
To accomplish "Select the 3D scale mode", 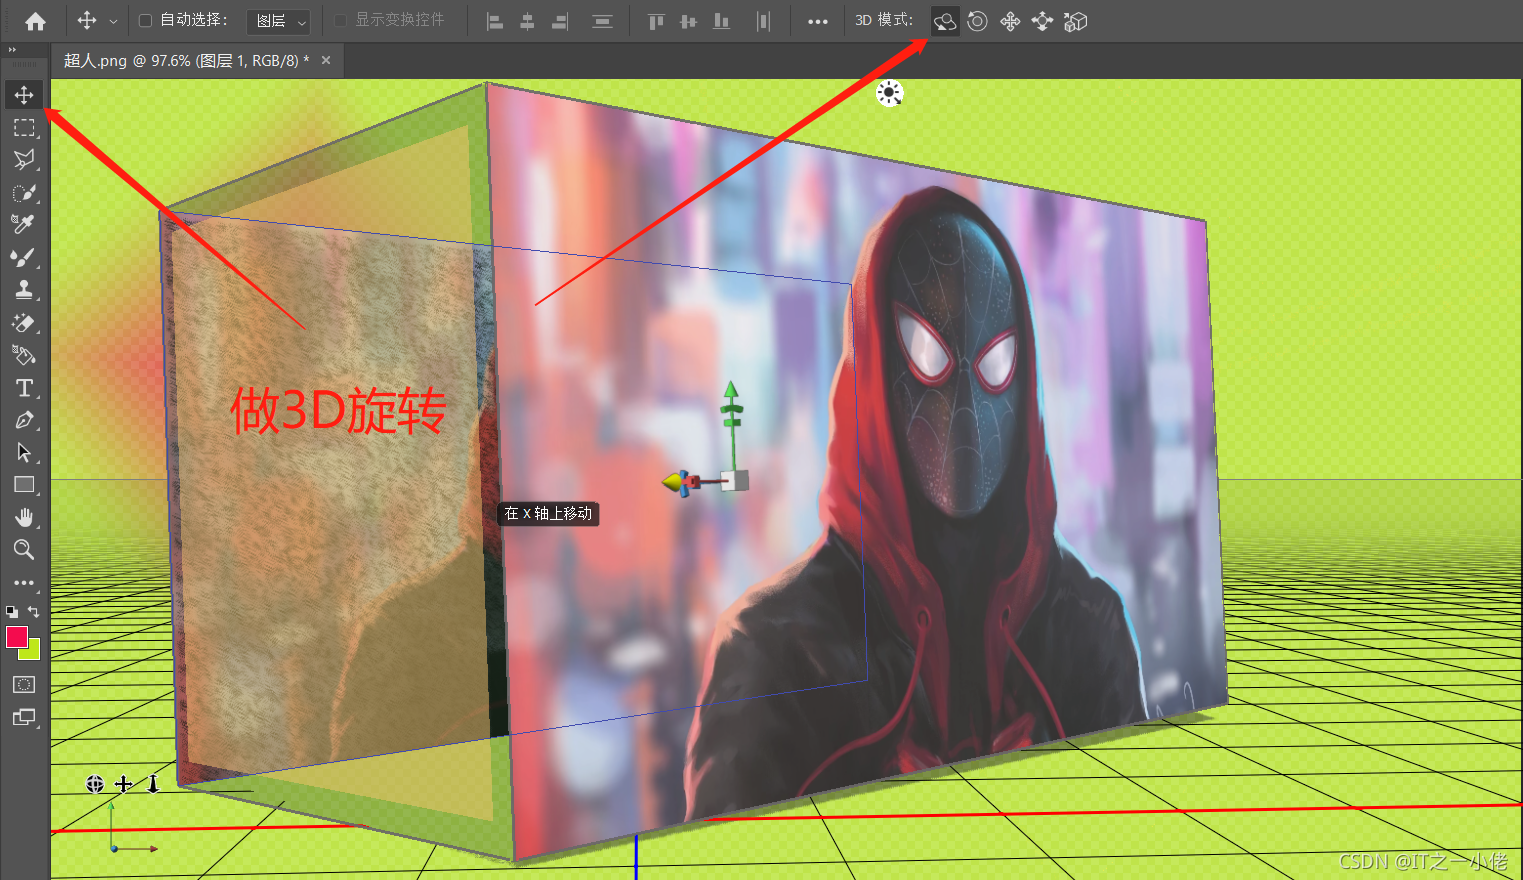I will 1075,21.
